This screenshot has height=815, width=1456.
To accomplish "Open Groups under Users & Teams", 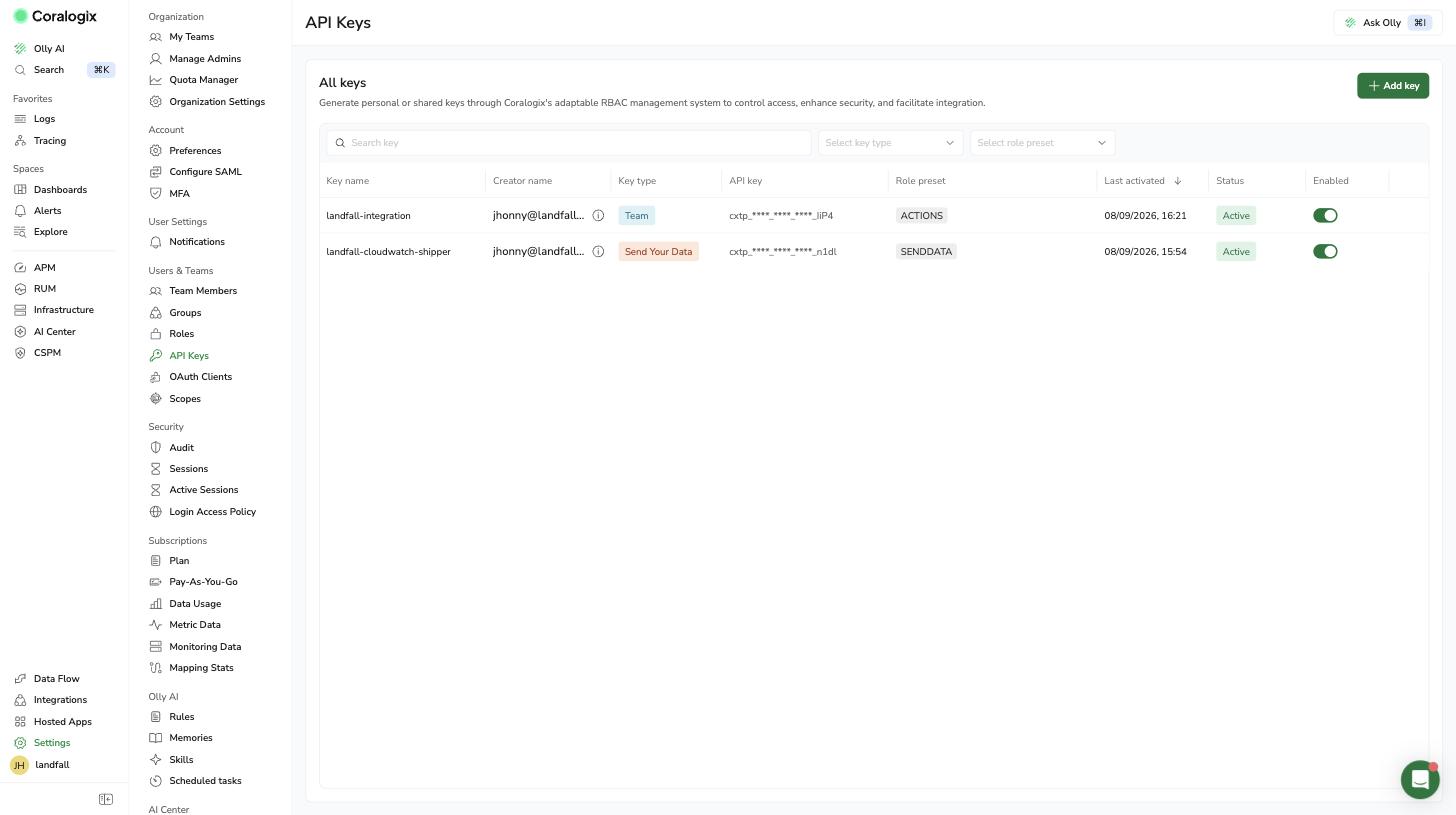I will coord(175,313).
